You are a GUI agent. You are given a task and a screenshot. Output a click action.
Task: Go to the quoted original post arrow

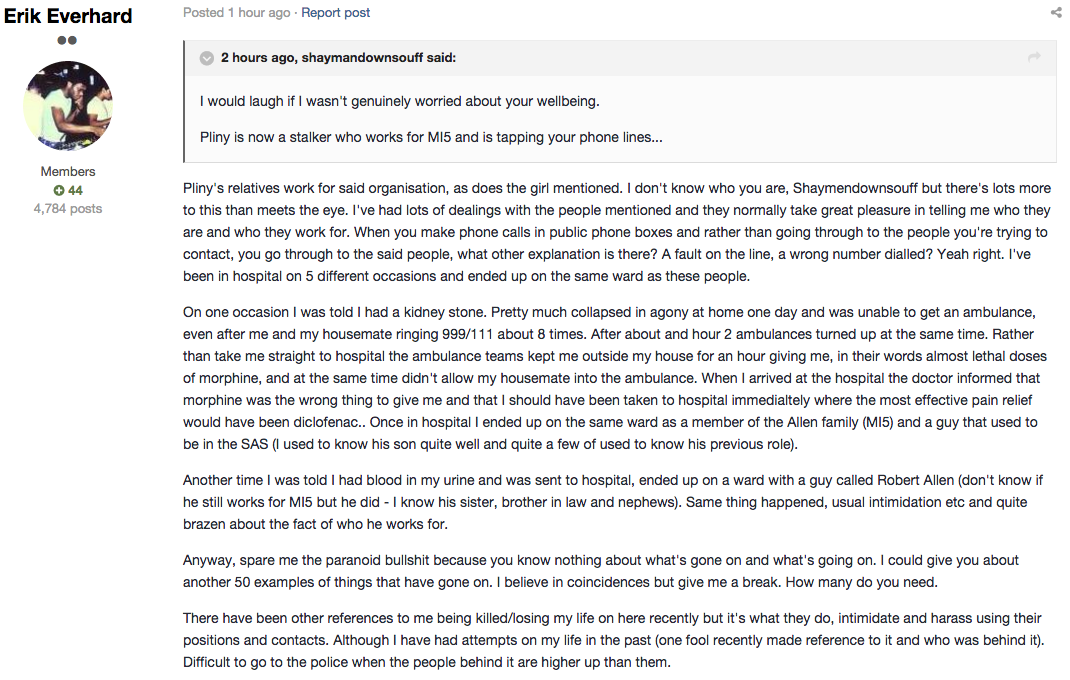coord(1035,57)
